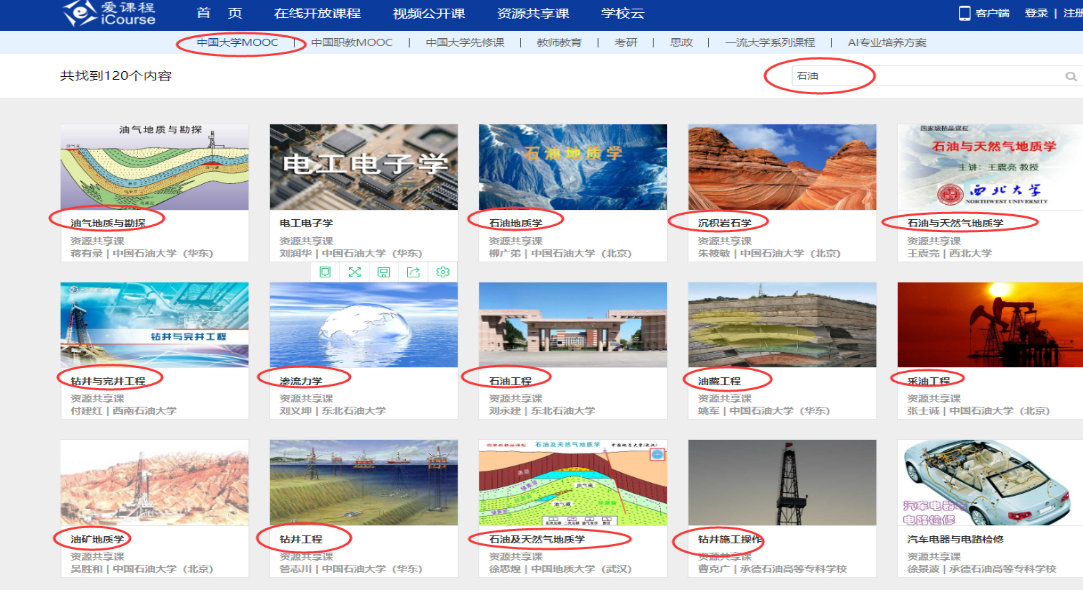The image size is (1083, 590).
Task: Click the 共找到120个内容 result count text
Action: click(x=115, y=76)
